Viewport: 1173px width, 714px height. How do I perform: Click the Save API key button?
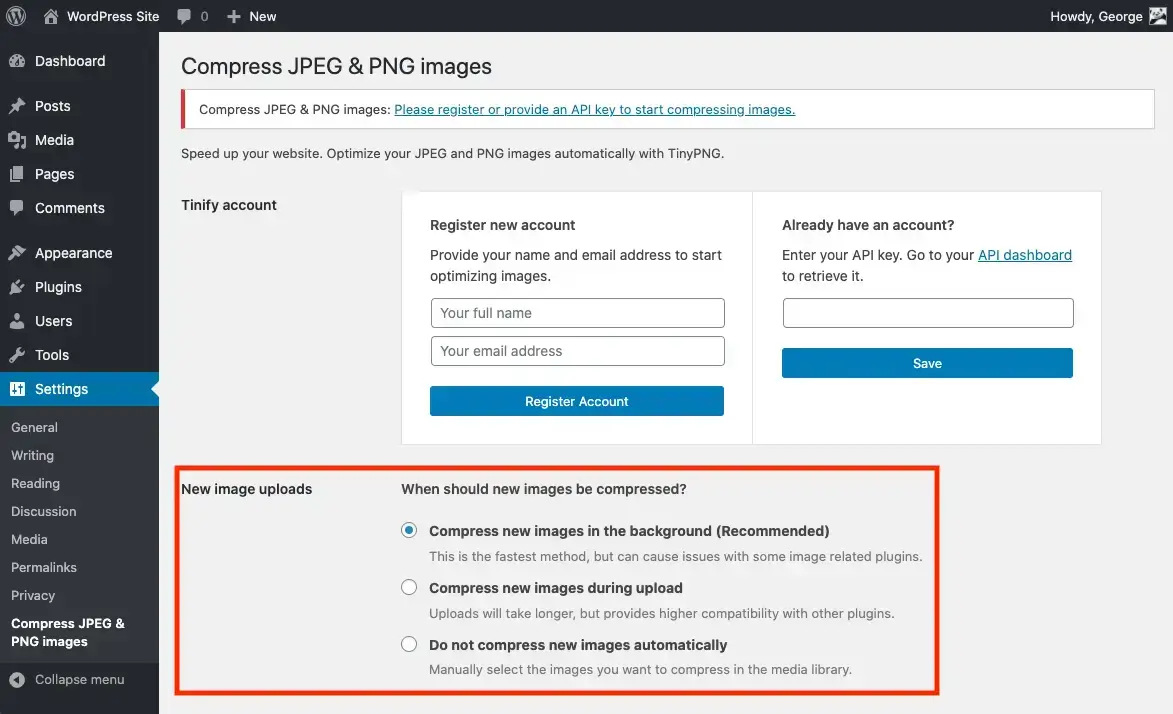coord(927,363)
